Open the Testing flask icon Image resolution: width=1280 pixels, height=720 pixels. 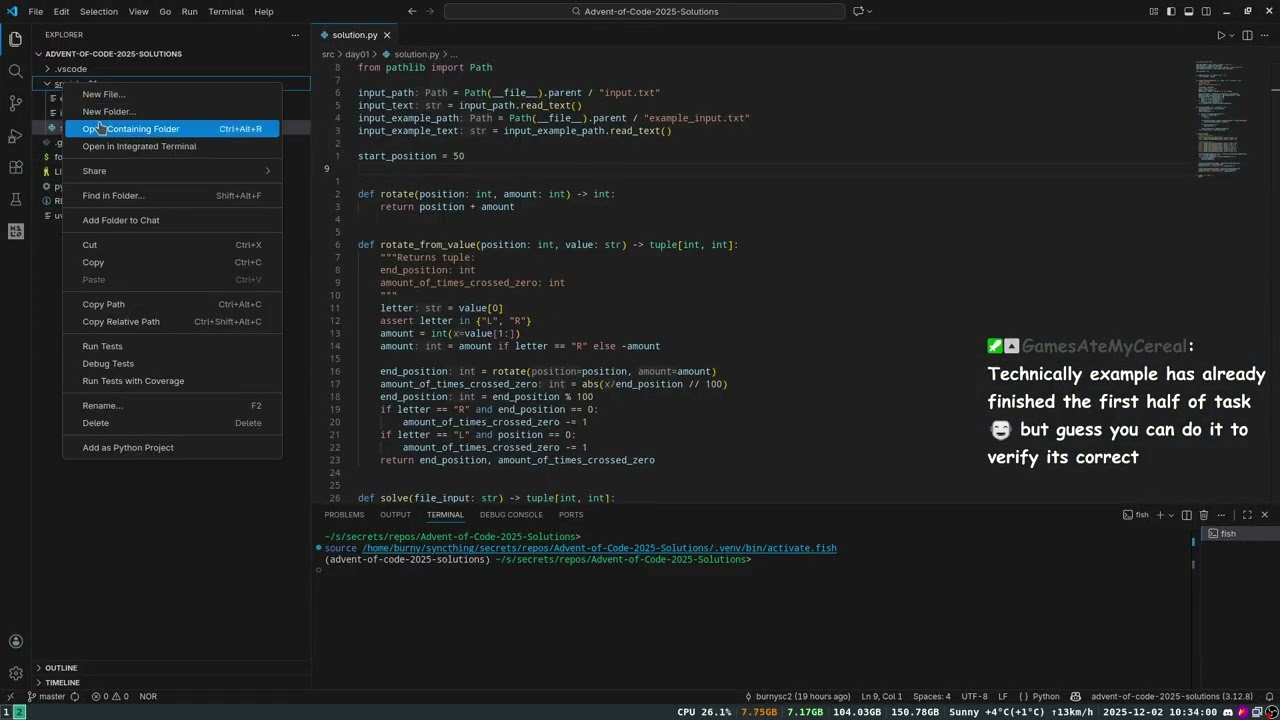15,199
